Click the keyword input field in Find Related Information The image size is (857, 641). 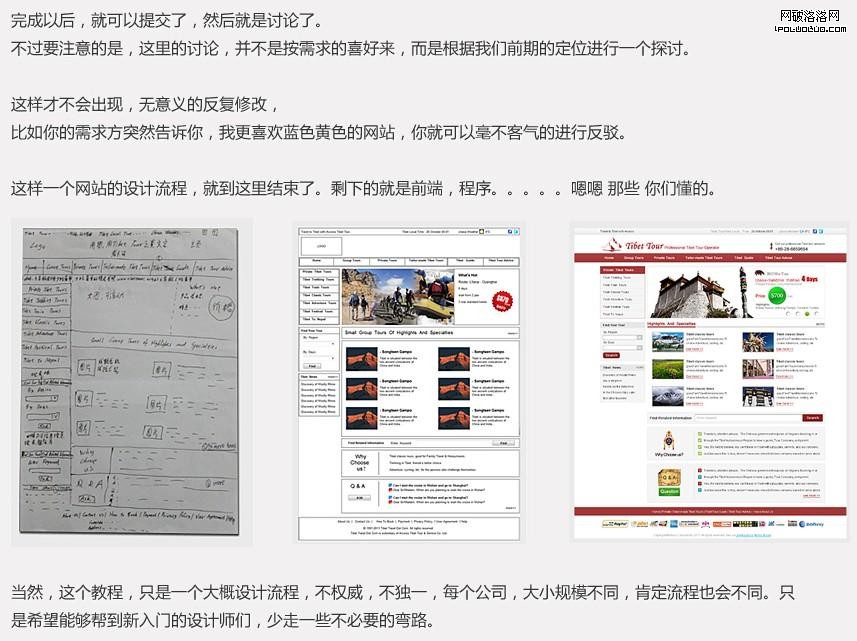tap(747, 416)
